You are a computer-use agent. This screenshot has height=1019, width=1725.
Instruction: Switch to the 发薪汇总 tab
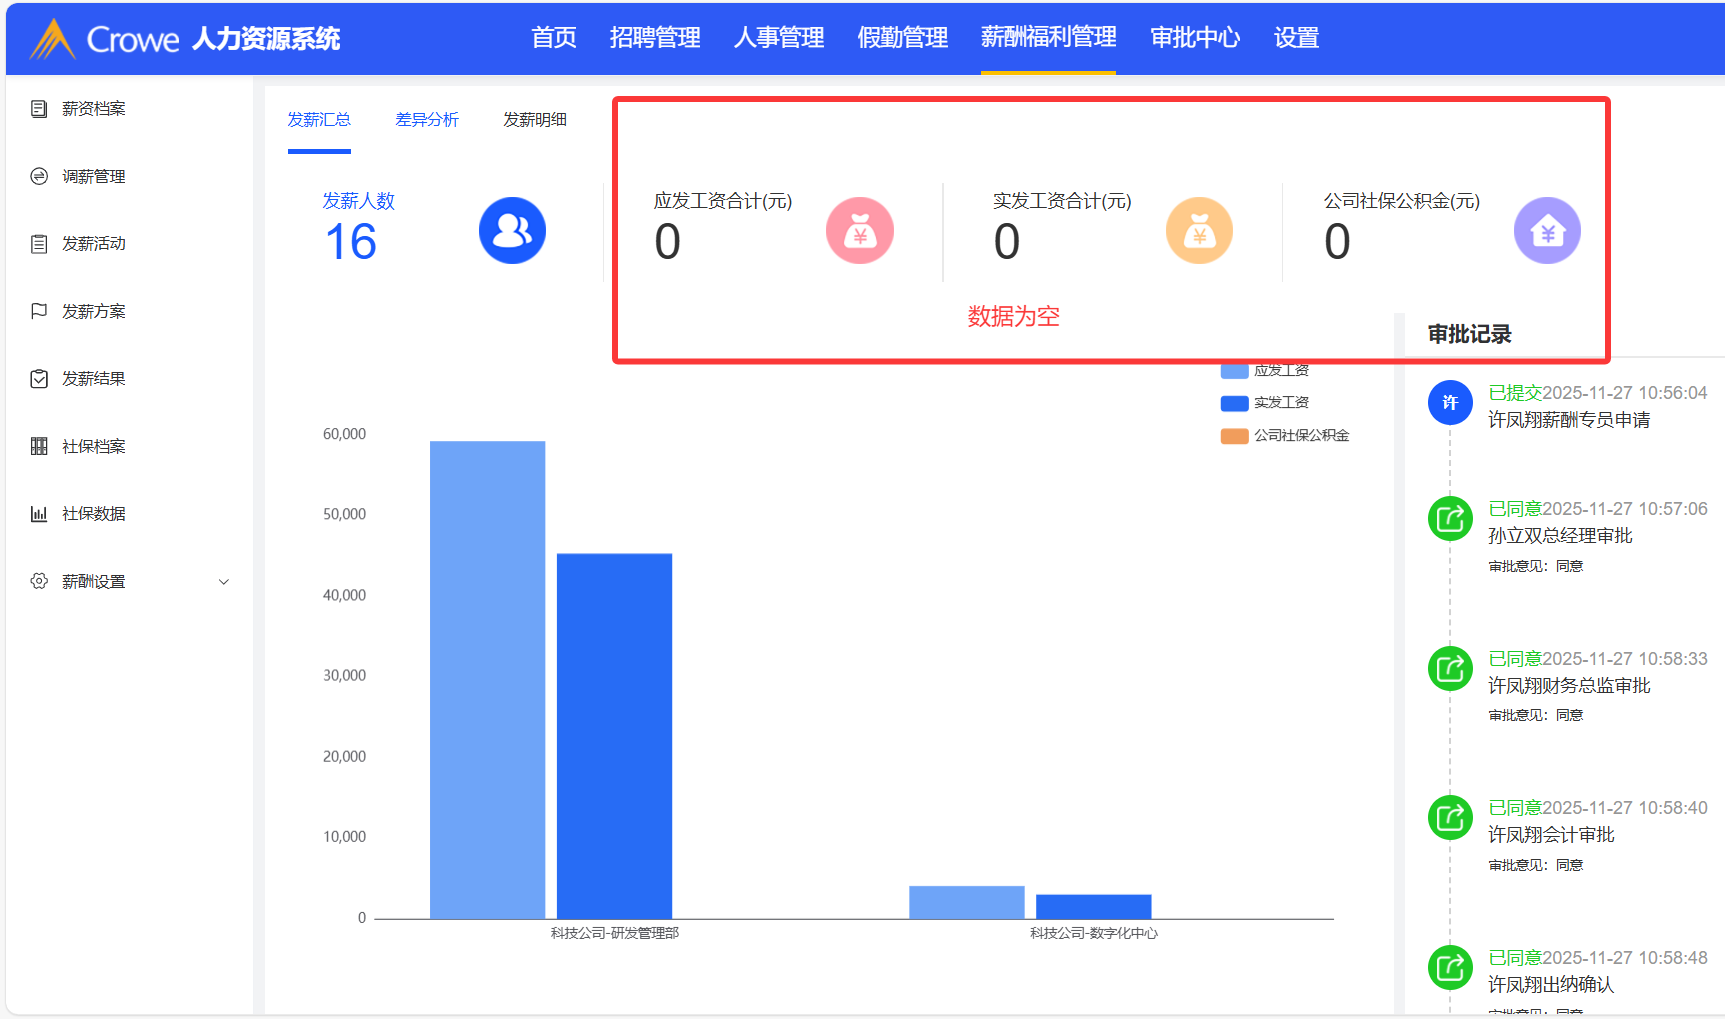click(x=319, y=120)
